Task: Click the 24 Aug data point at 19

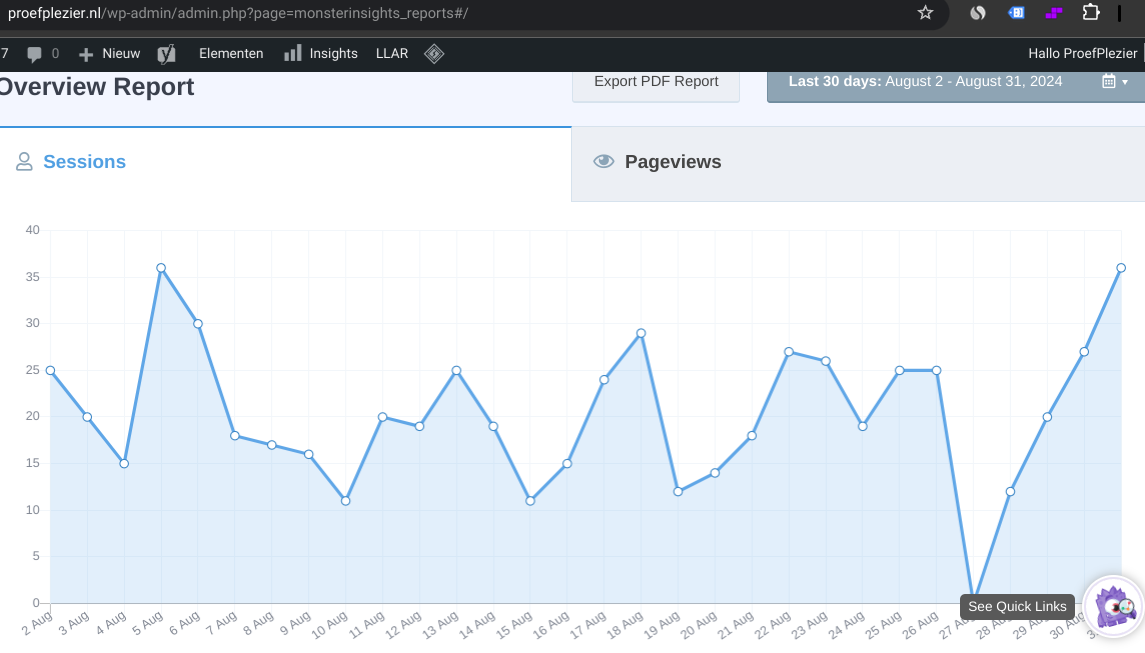Action: coord(862,427)
